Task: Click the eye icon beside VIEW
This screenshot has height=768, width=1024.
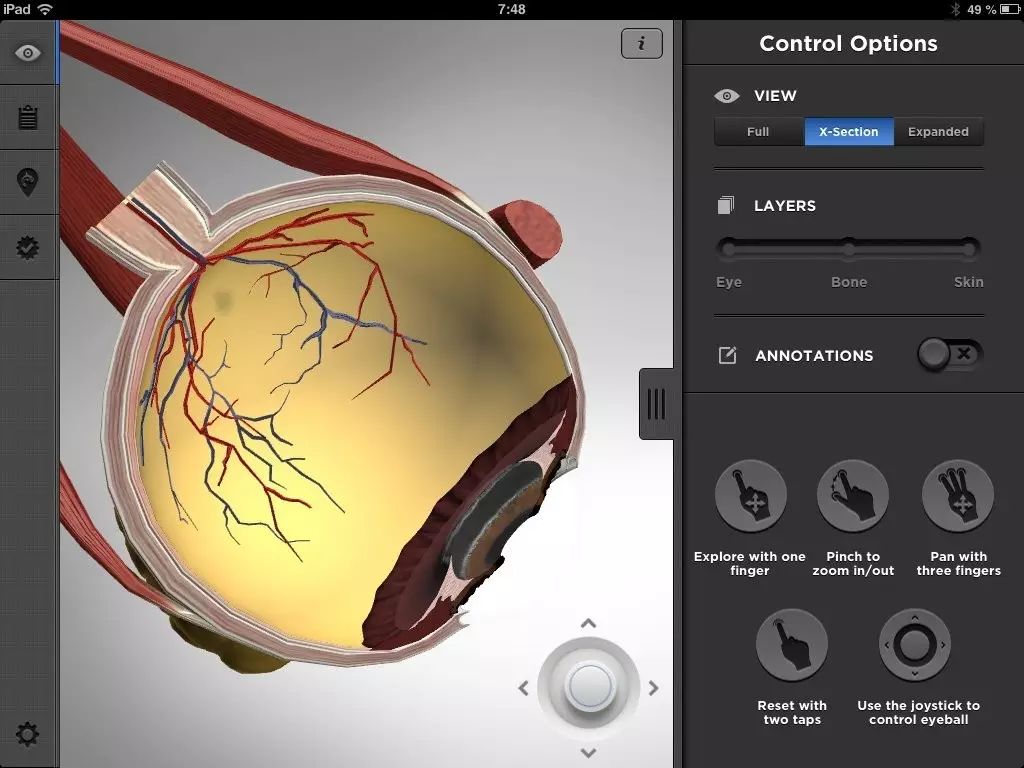Action: point(726,96)
